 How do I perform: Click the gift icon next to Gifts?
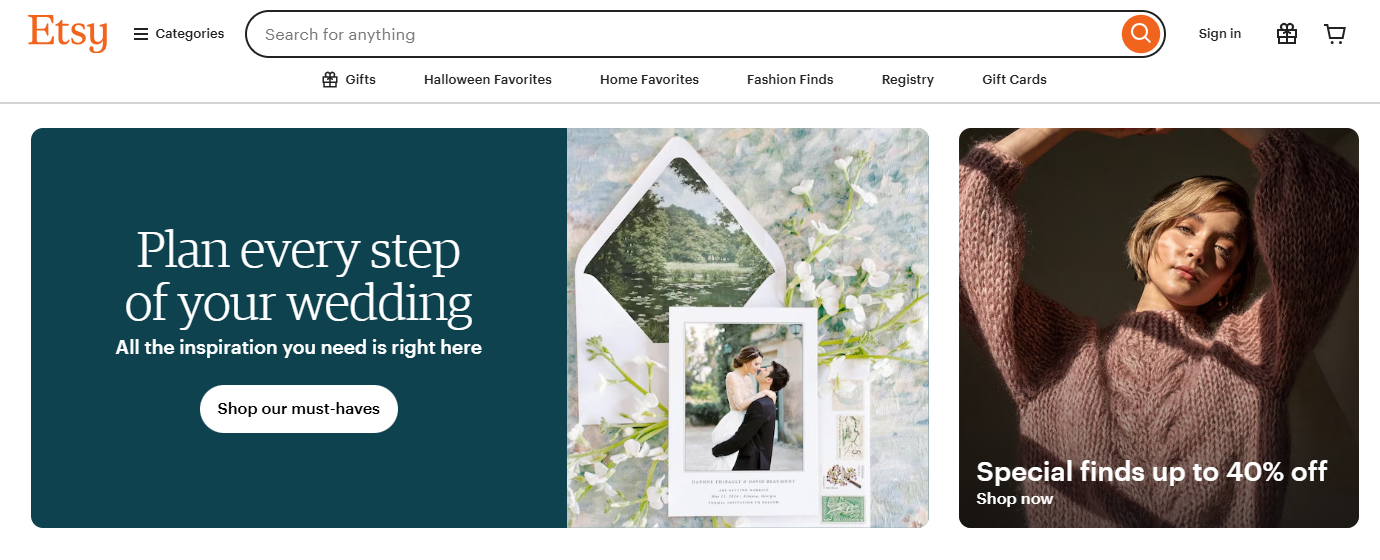pos(330,80)
